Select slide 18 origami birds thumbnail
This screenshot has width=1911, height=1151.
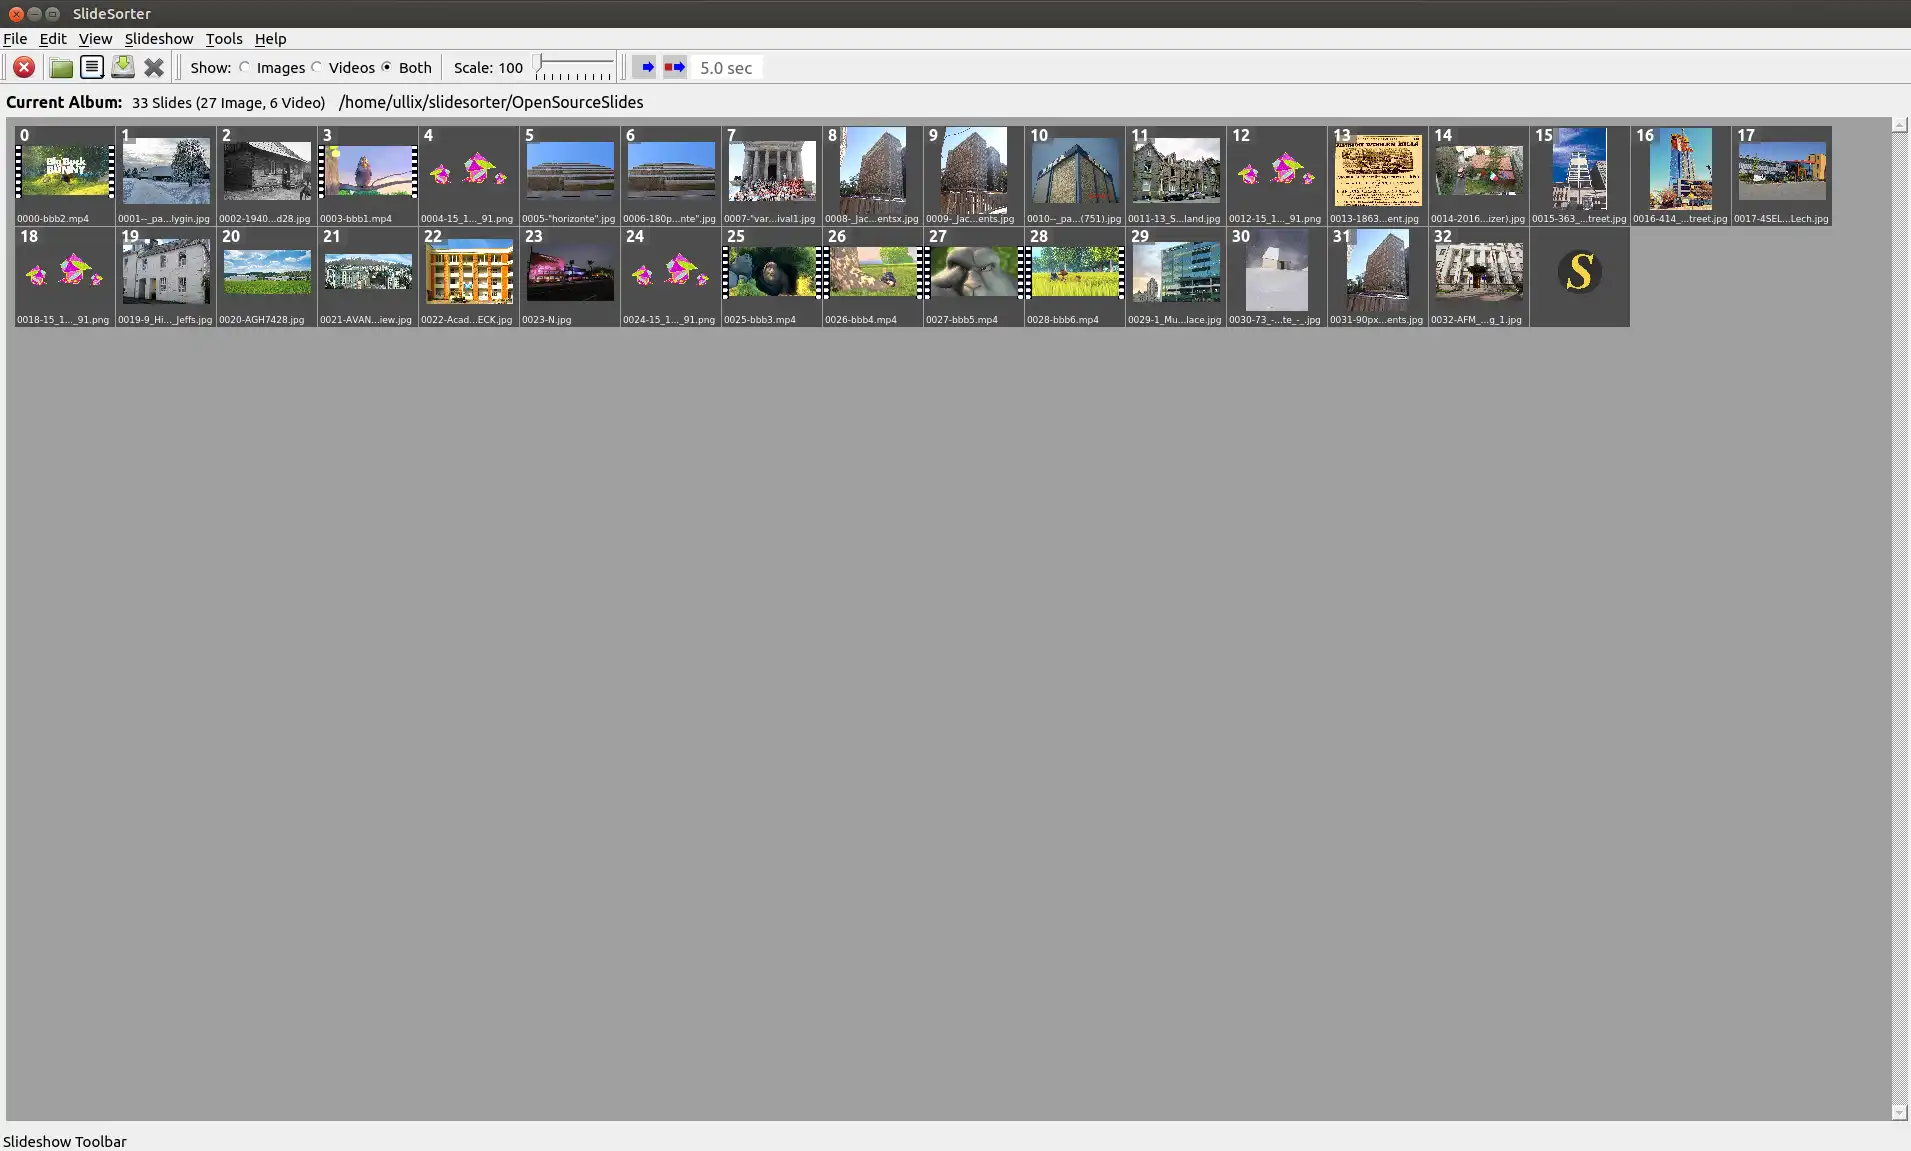65,276
